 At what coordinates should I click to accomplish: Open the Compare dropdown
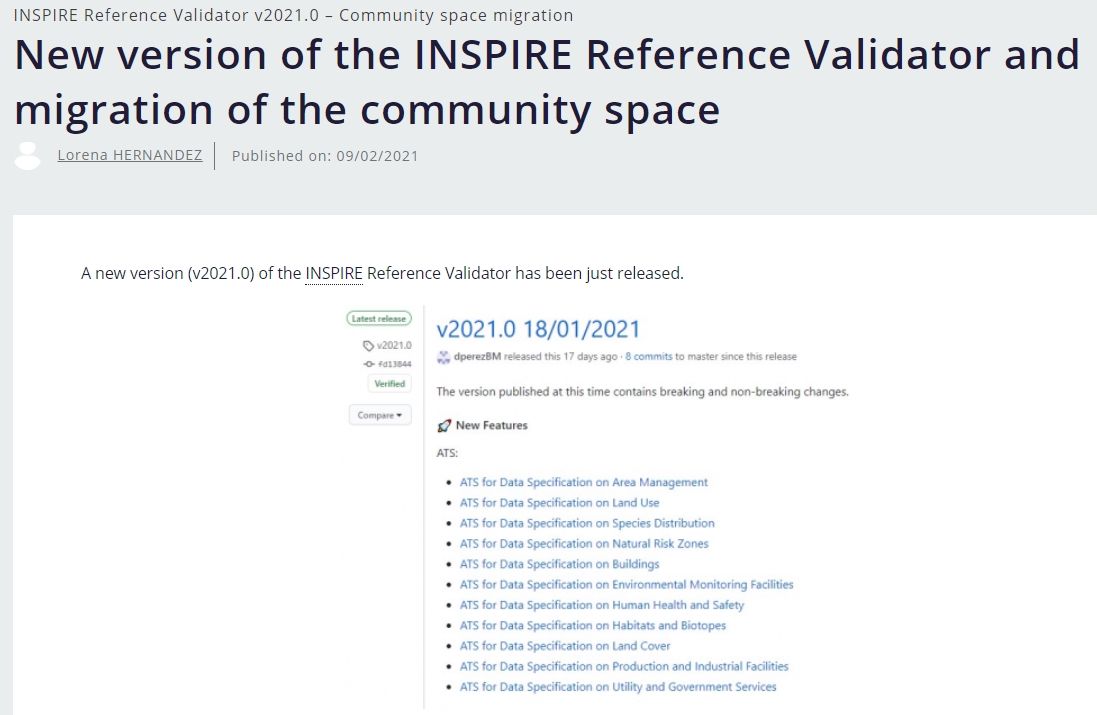tap(380, 415)
